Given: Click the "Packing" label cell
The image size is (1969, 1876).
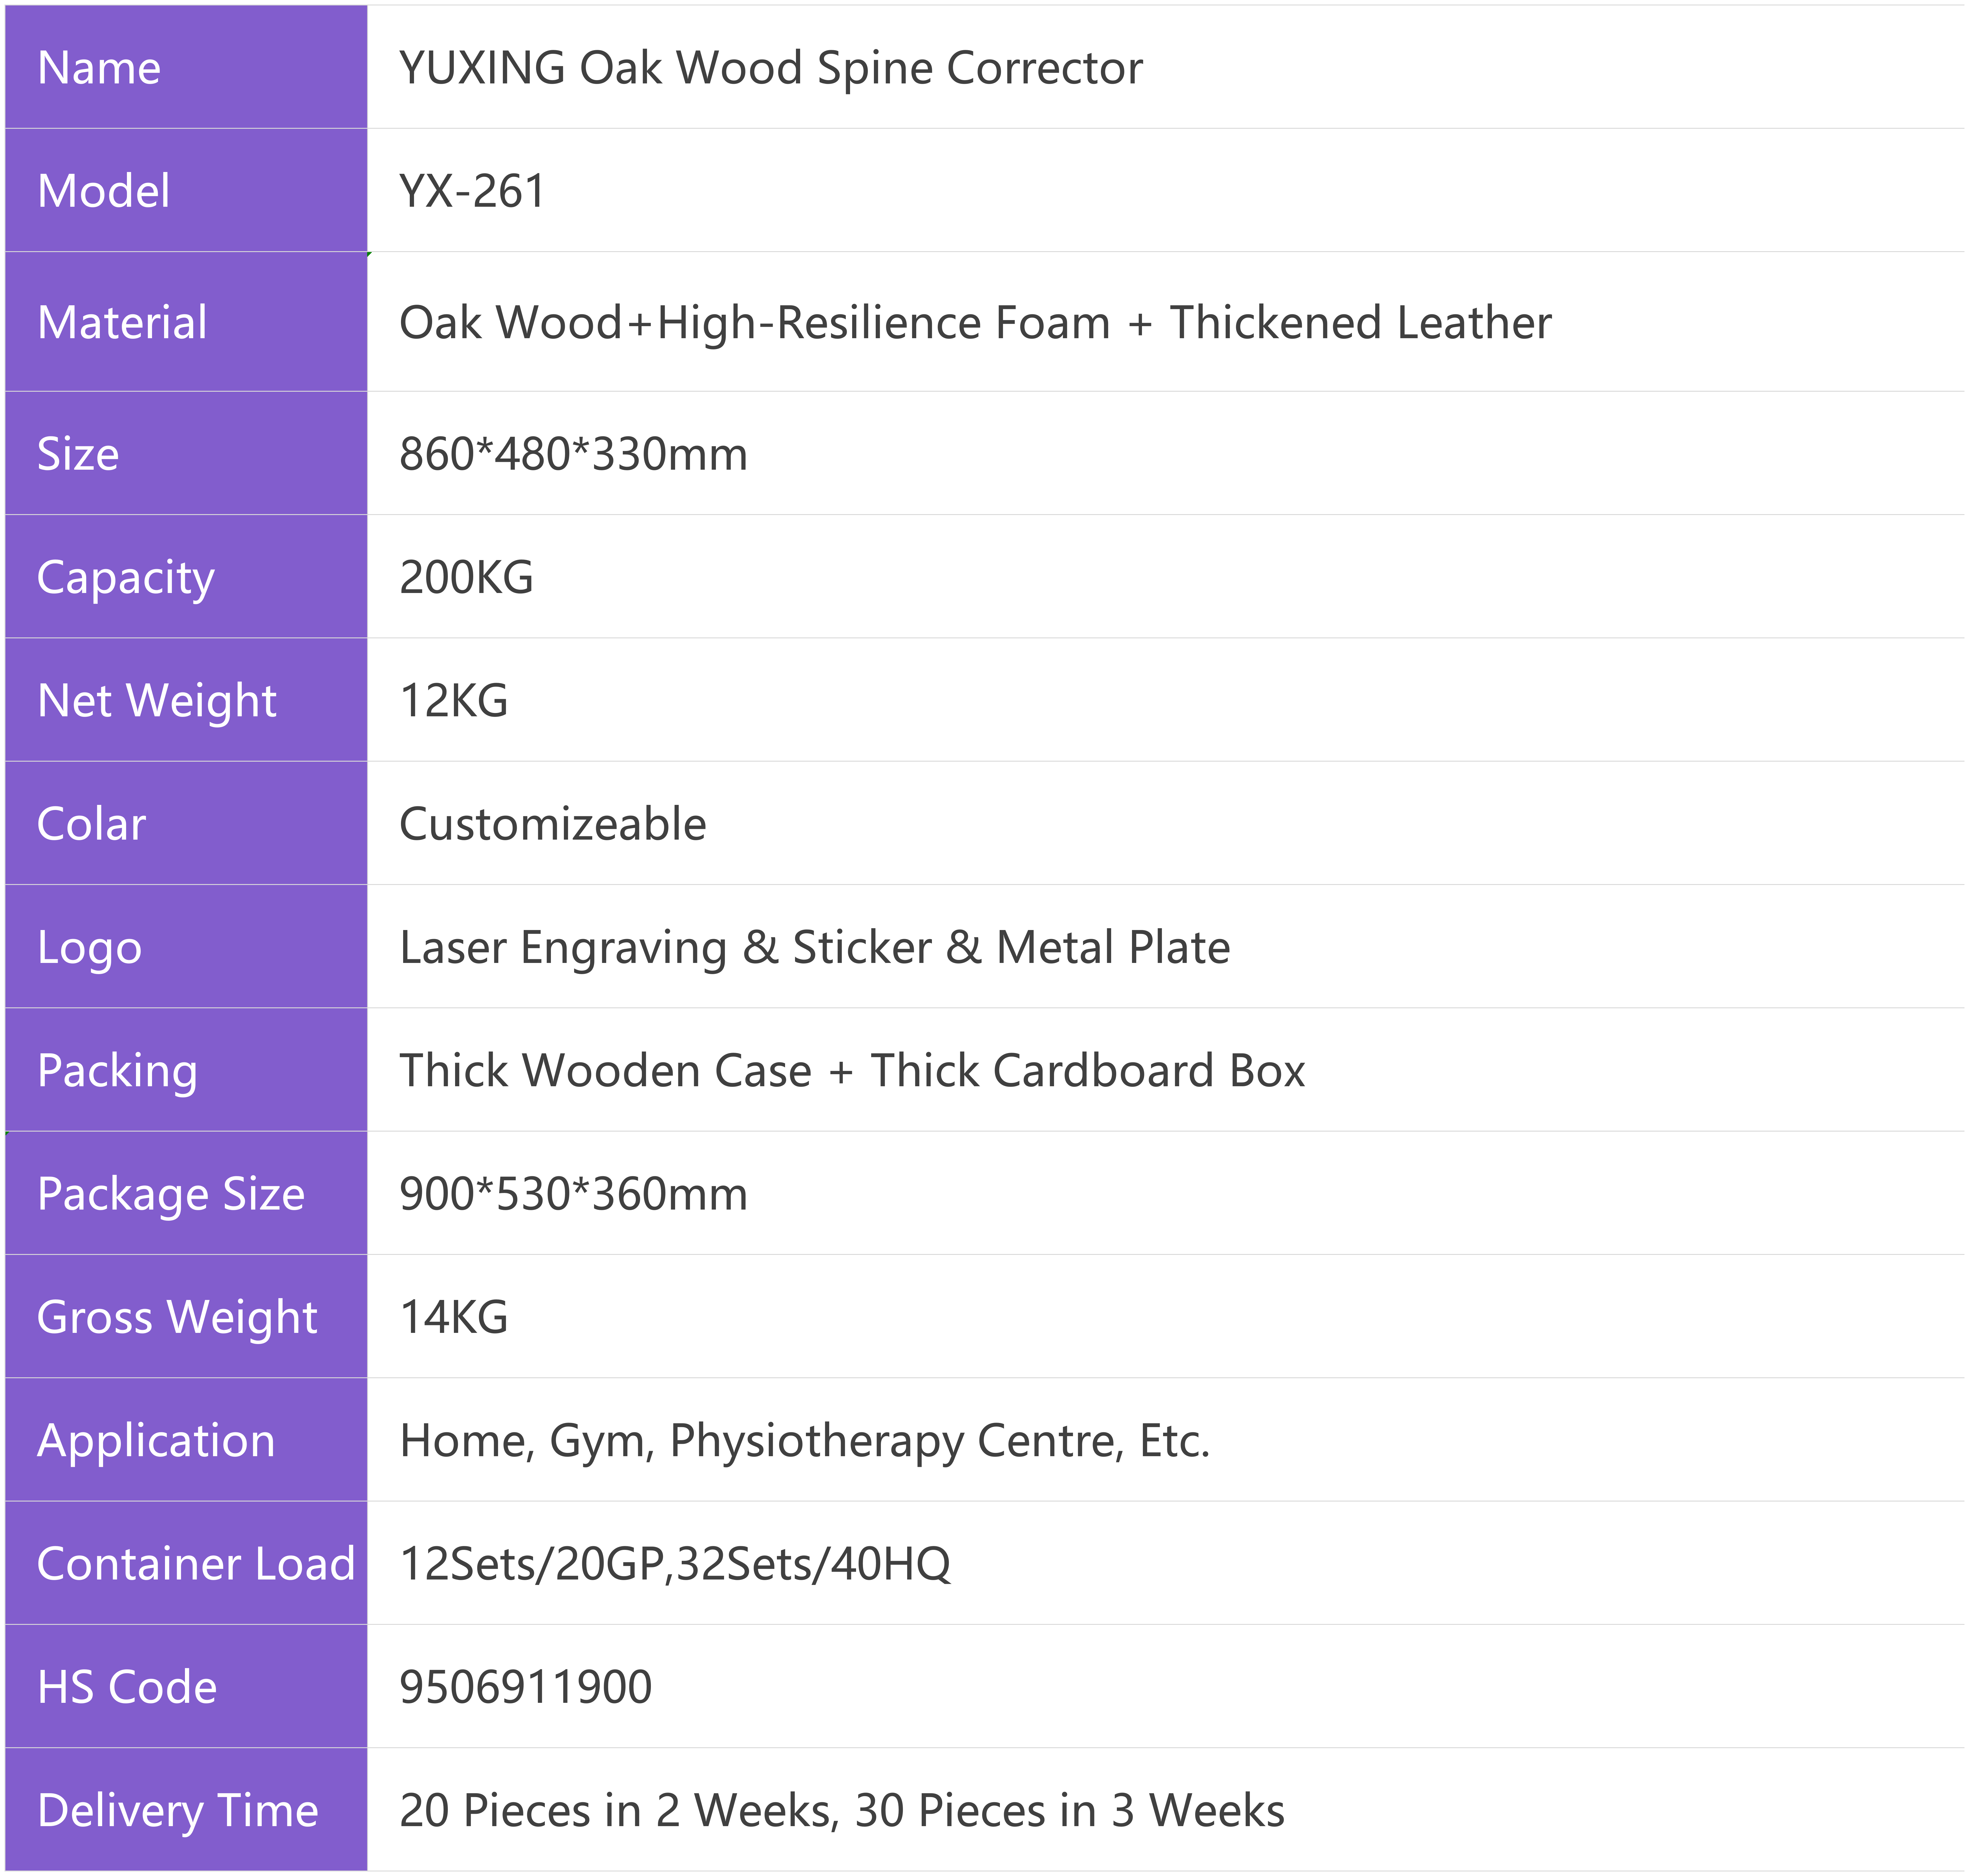Looking at the screenshot, I should pos(186,1069).
